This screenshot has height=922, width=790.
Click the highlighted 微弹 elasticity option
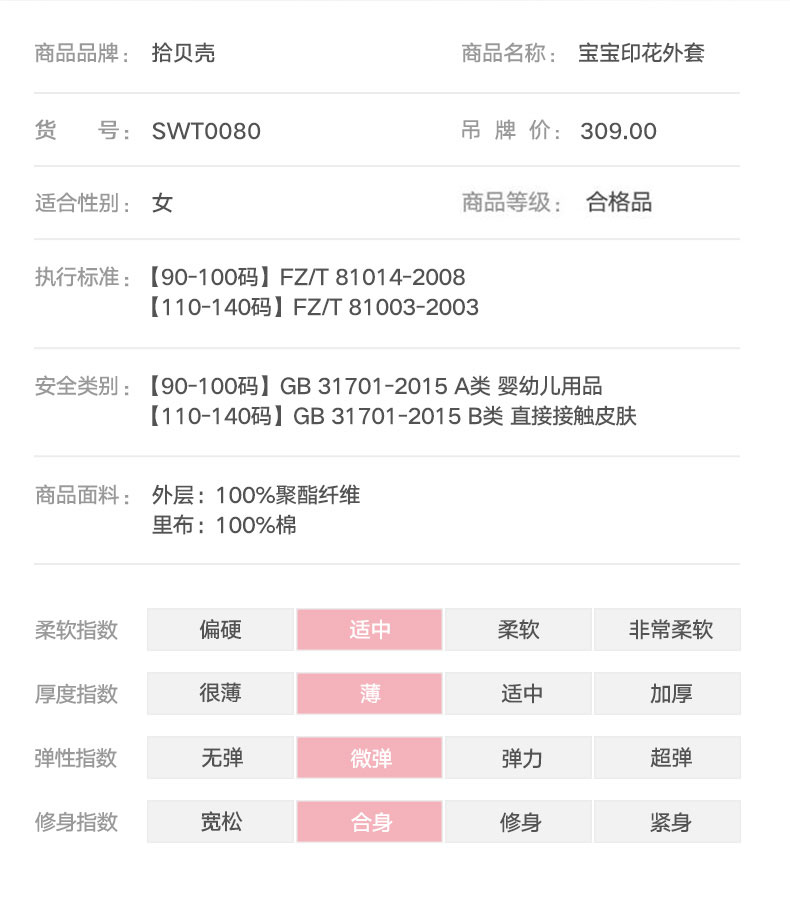[369, 758]
